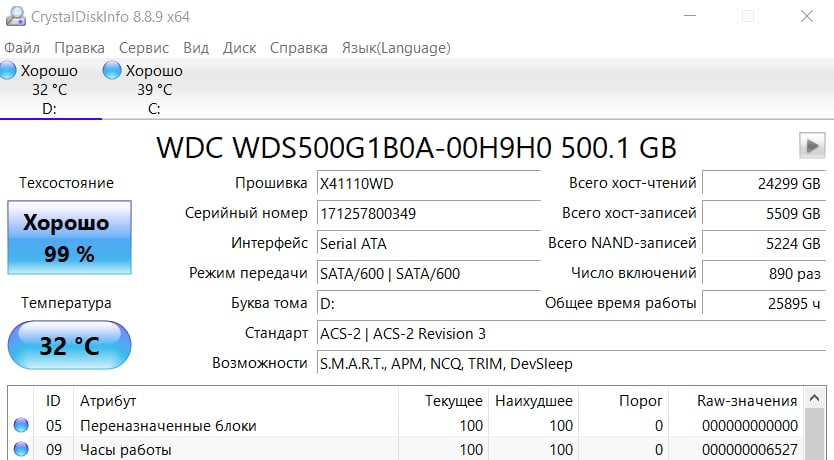Click total host writes value 5509 GB
This screenshot has height=460, width=834.
click(764, 214)
